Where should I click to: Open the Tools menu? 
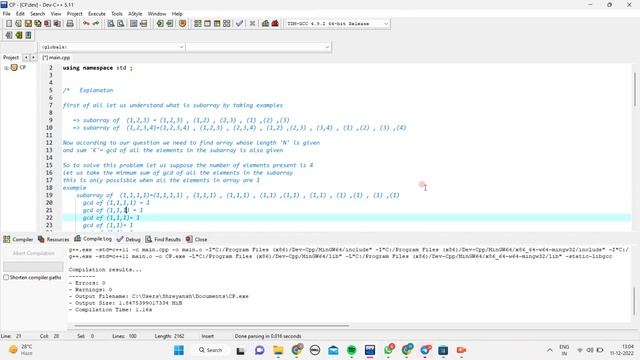117,14
